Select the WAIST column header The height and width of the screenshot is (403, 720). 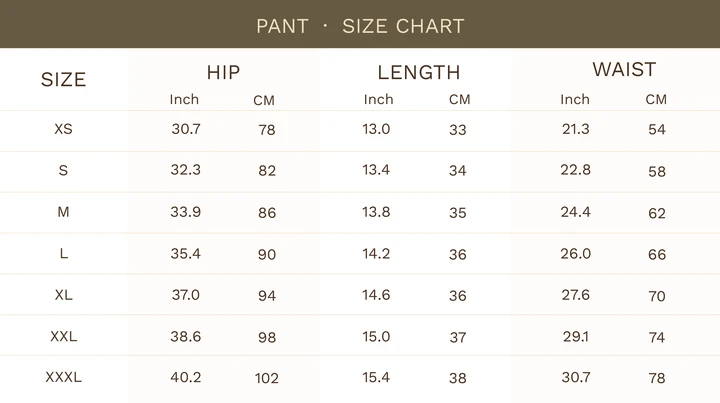[623, 69]
